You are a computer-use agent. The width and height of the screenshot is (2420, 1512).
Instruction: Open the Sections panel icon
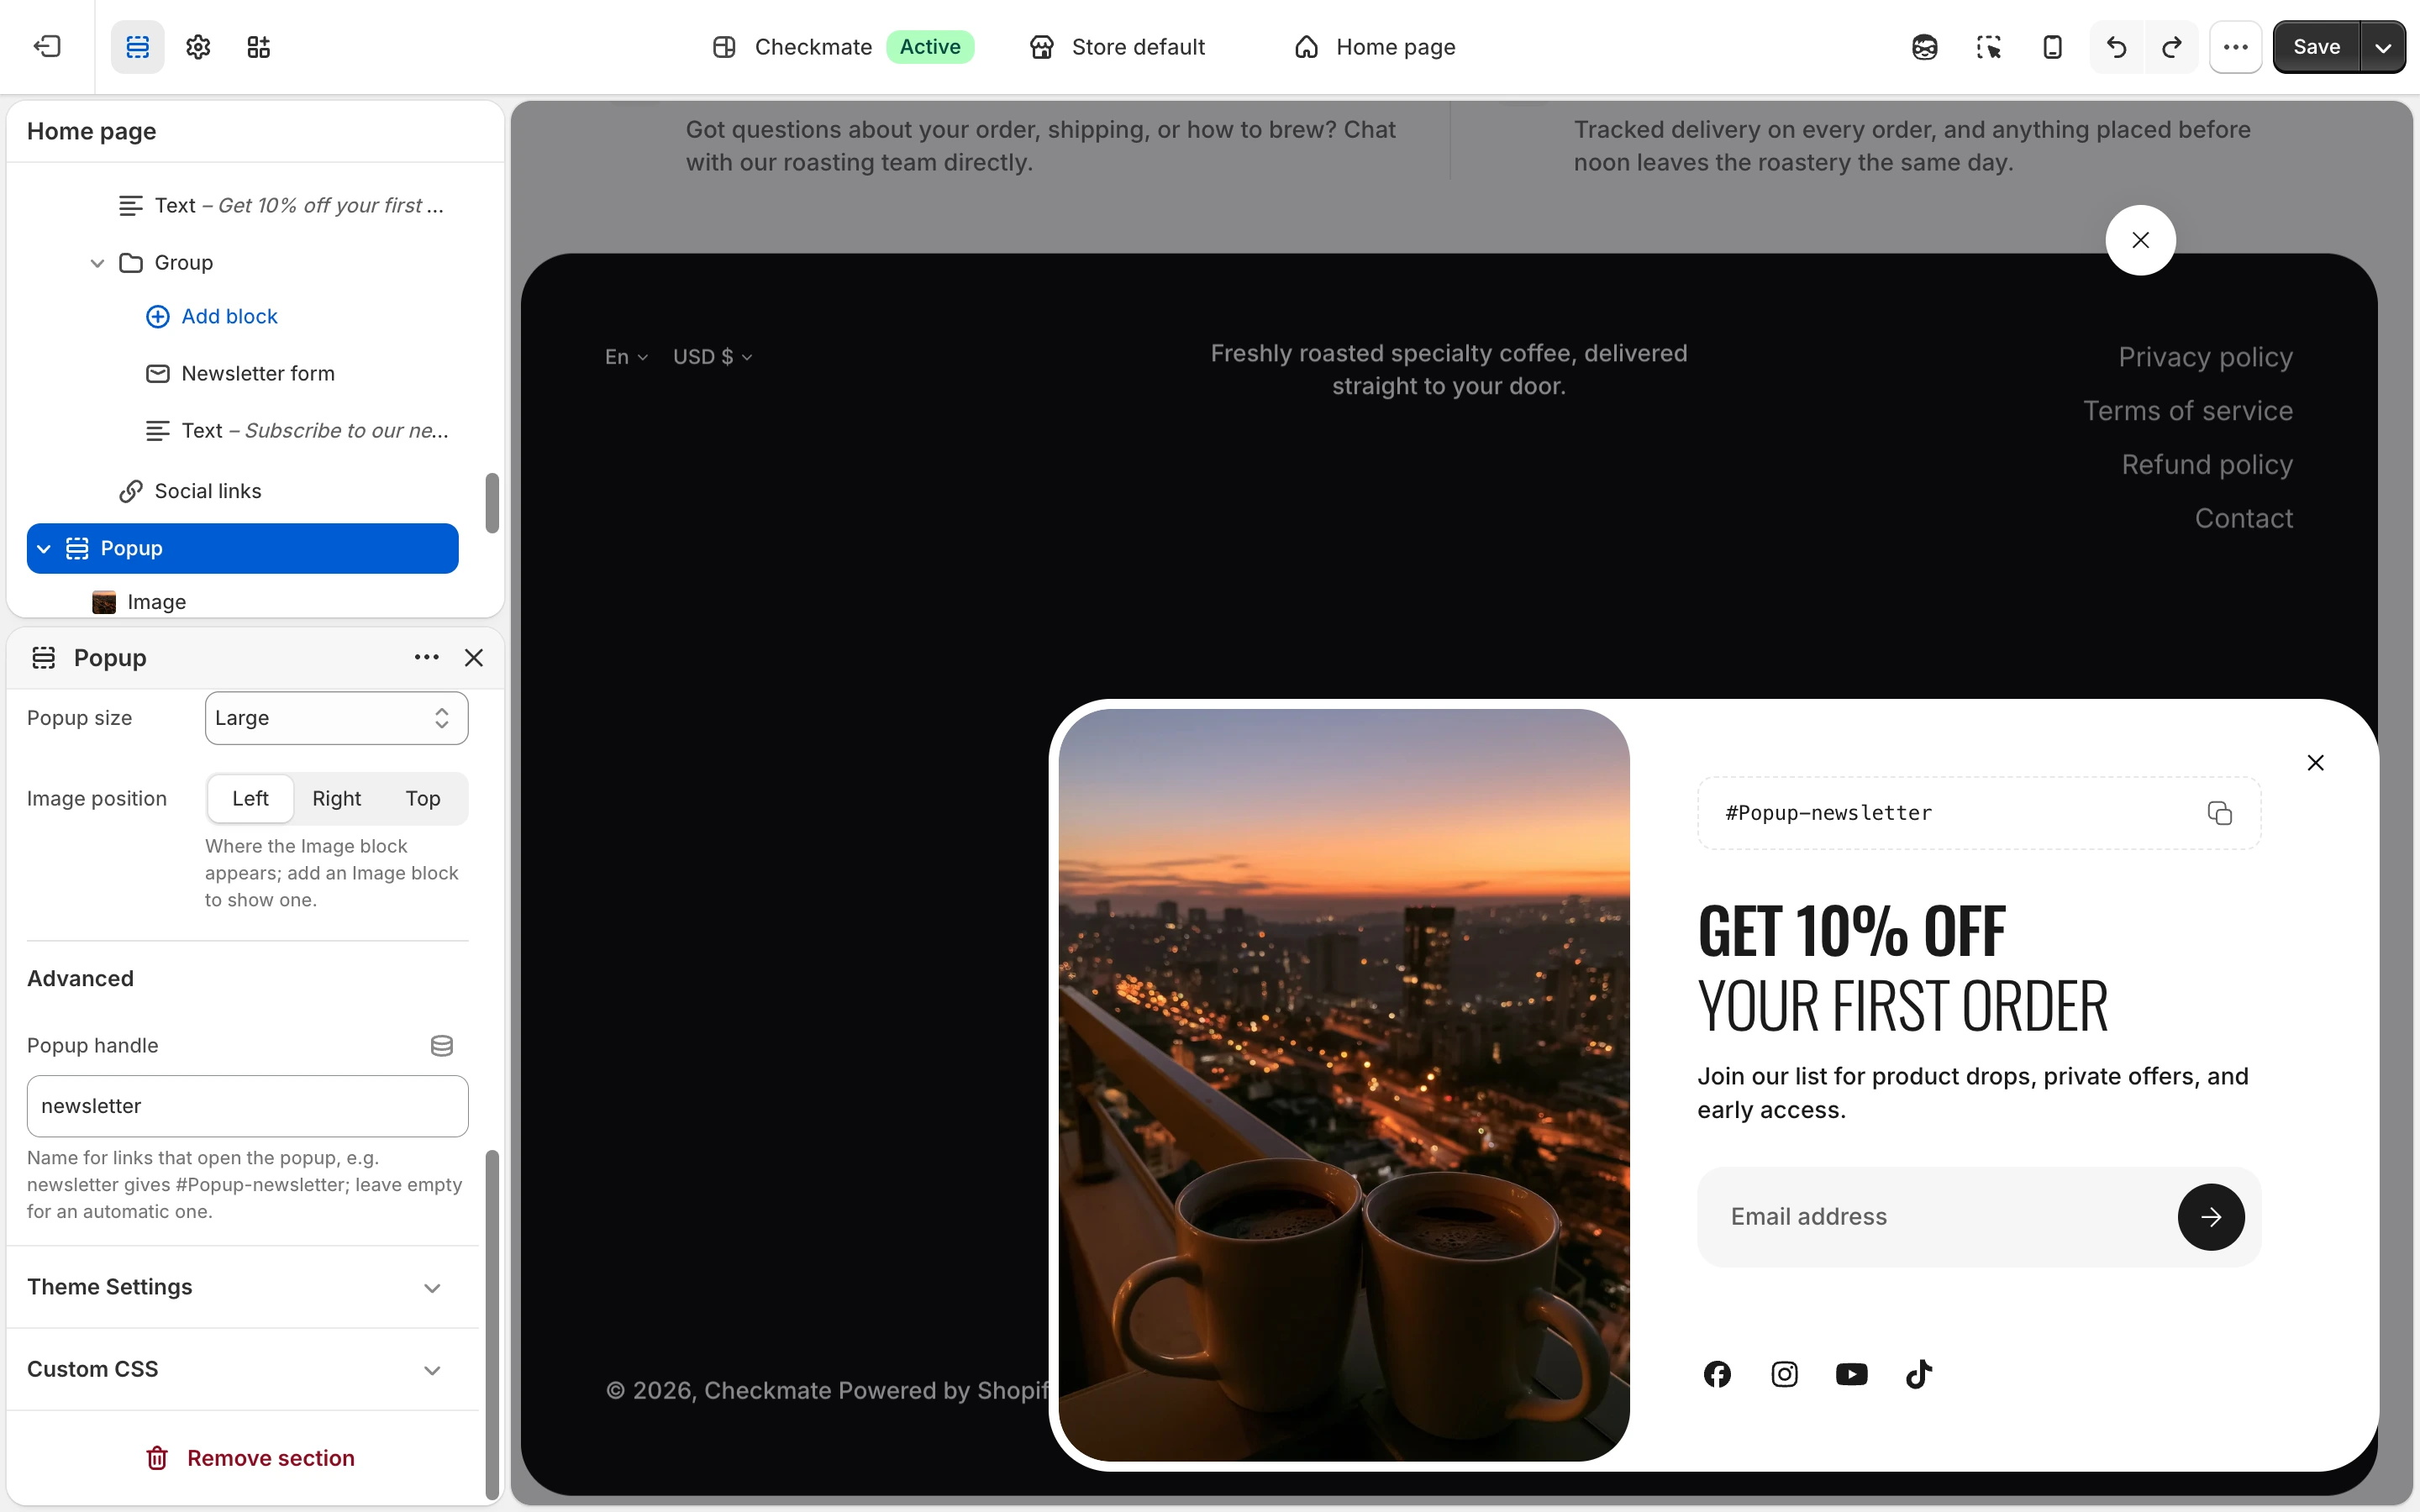pyautogui.click(x=137, y=47)
